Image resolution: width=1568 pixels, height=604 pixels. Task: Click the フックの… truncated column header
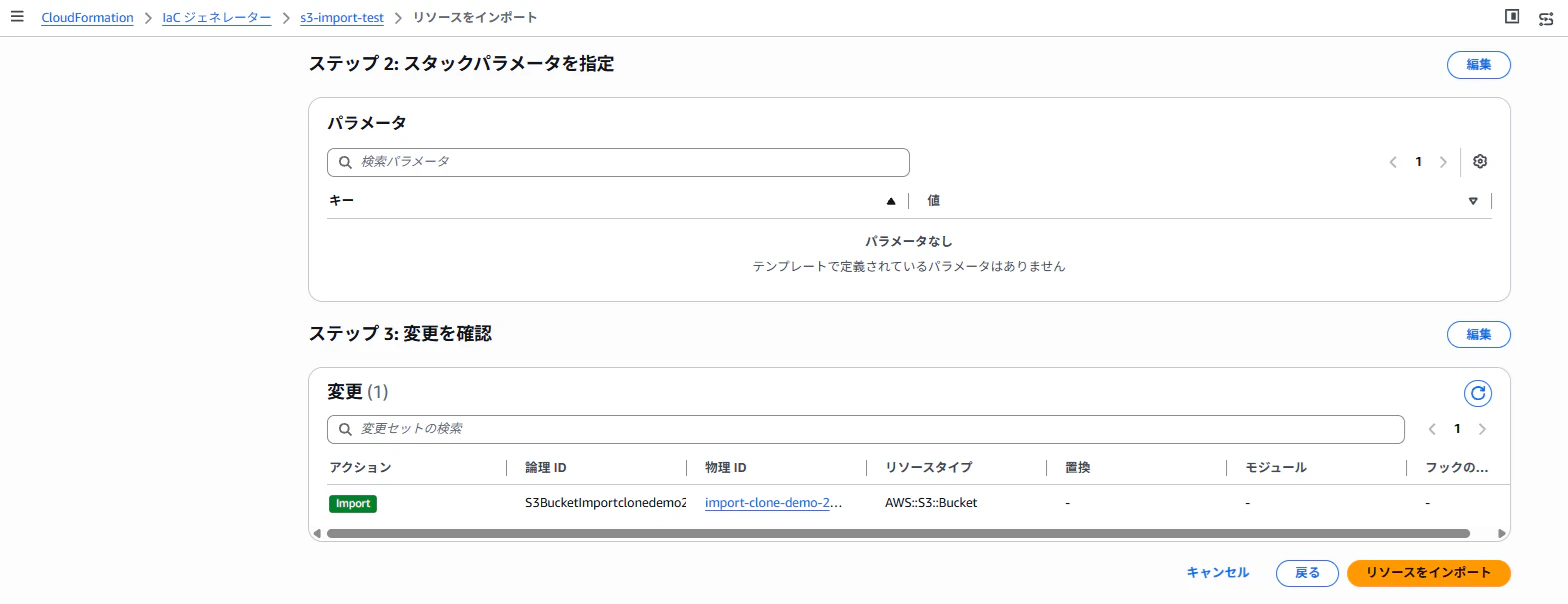pyautogui.click(x=1456, y=468)
